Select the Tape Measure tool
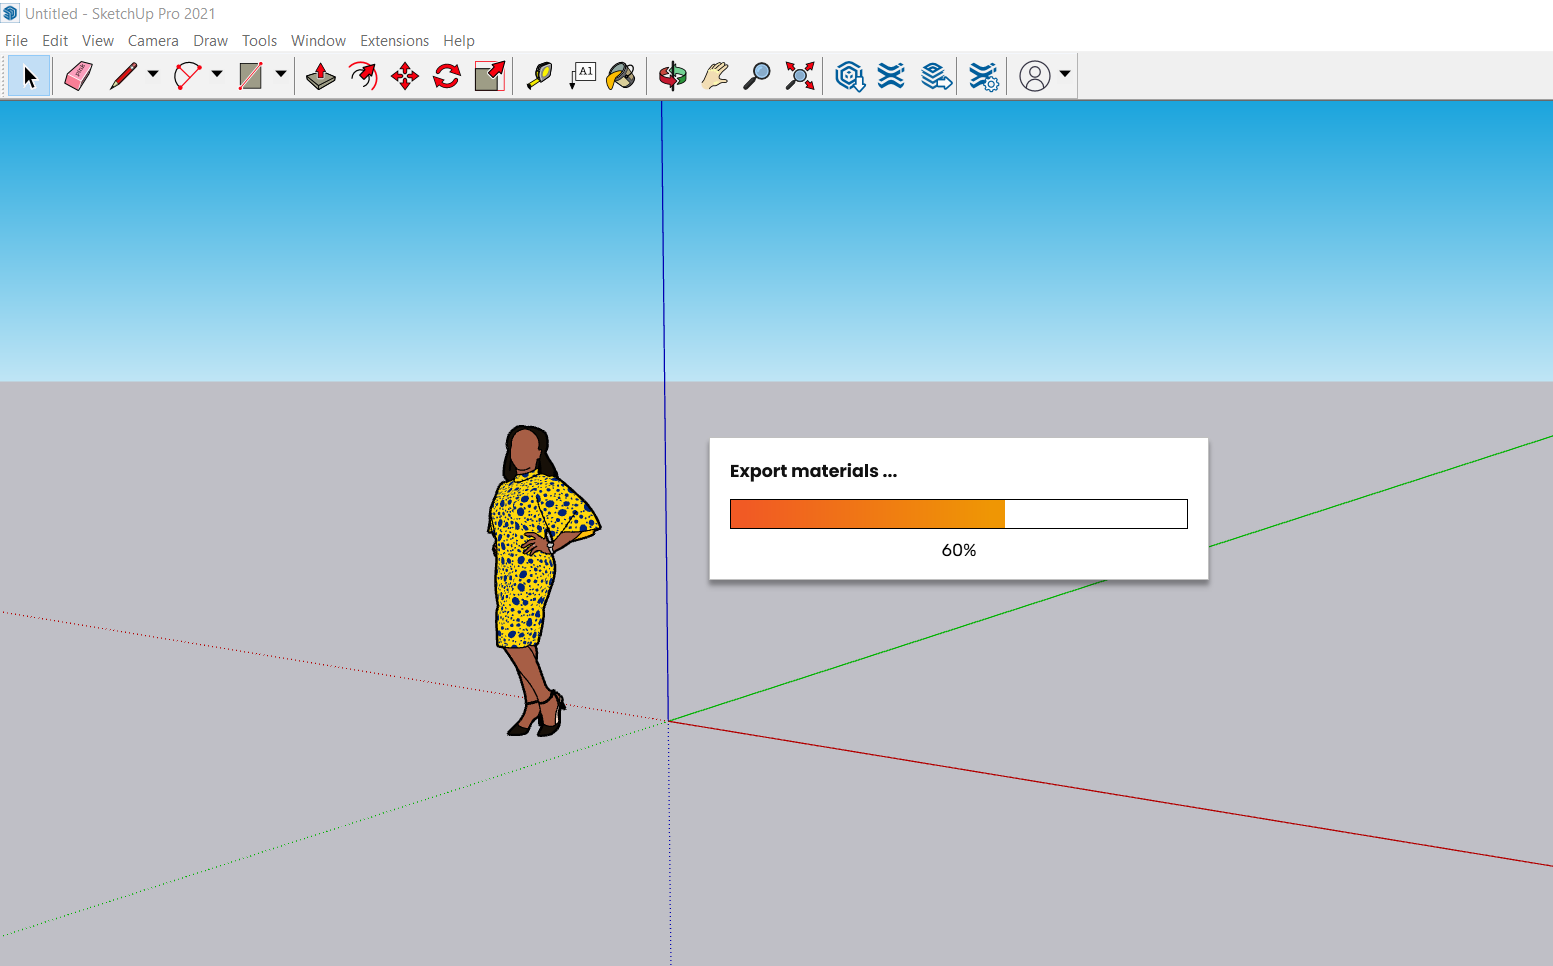Screen dimensions: 1553x966 tap(540, 74)
